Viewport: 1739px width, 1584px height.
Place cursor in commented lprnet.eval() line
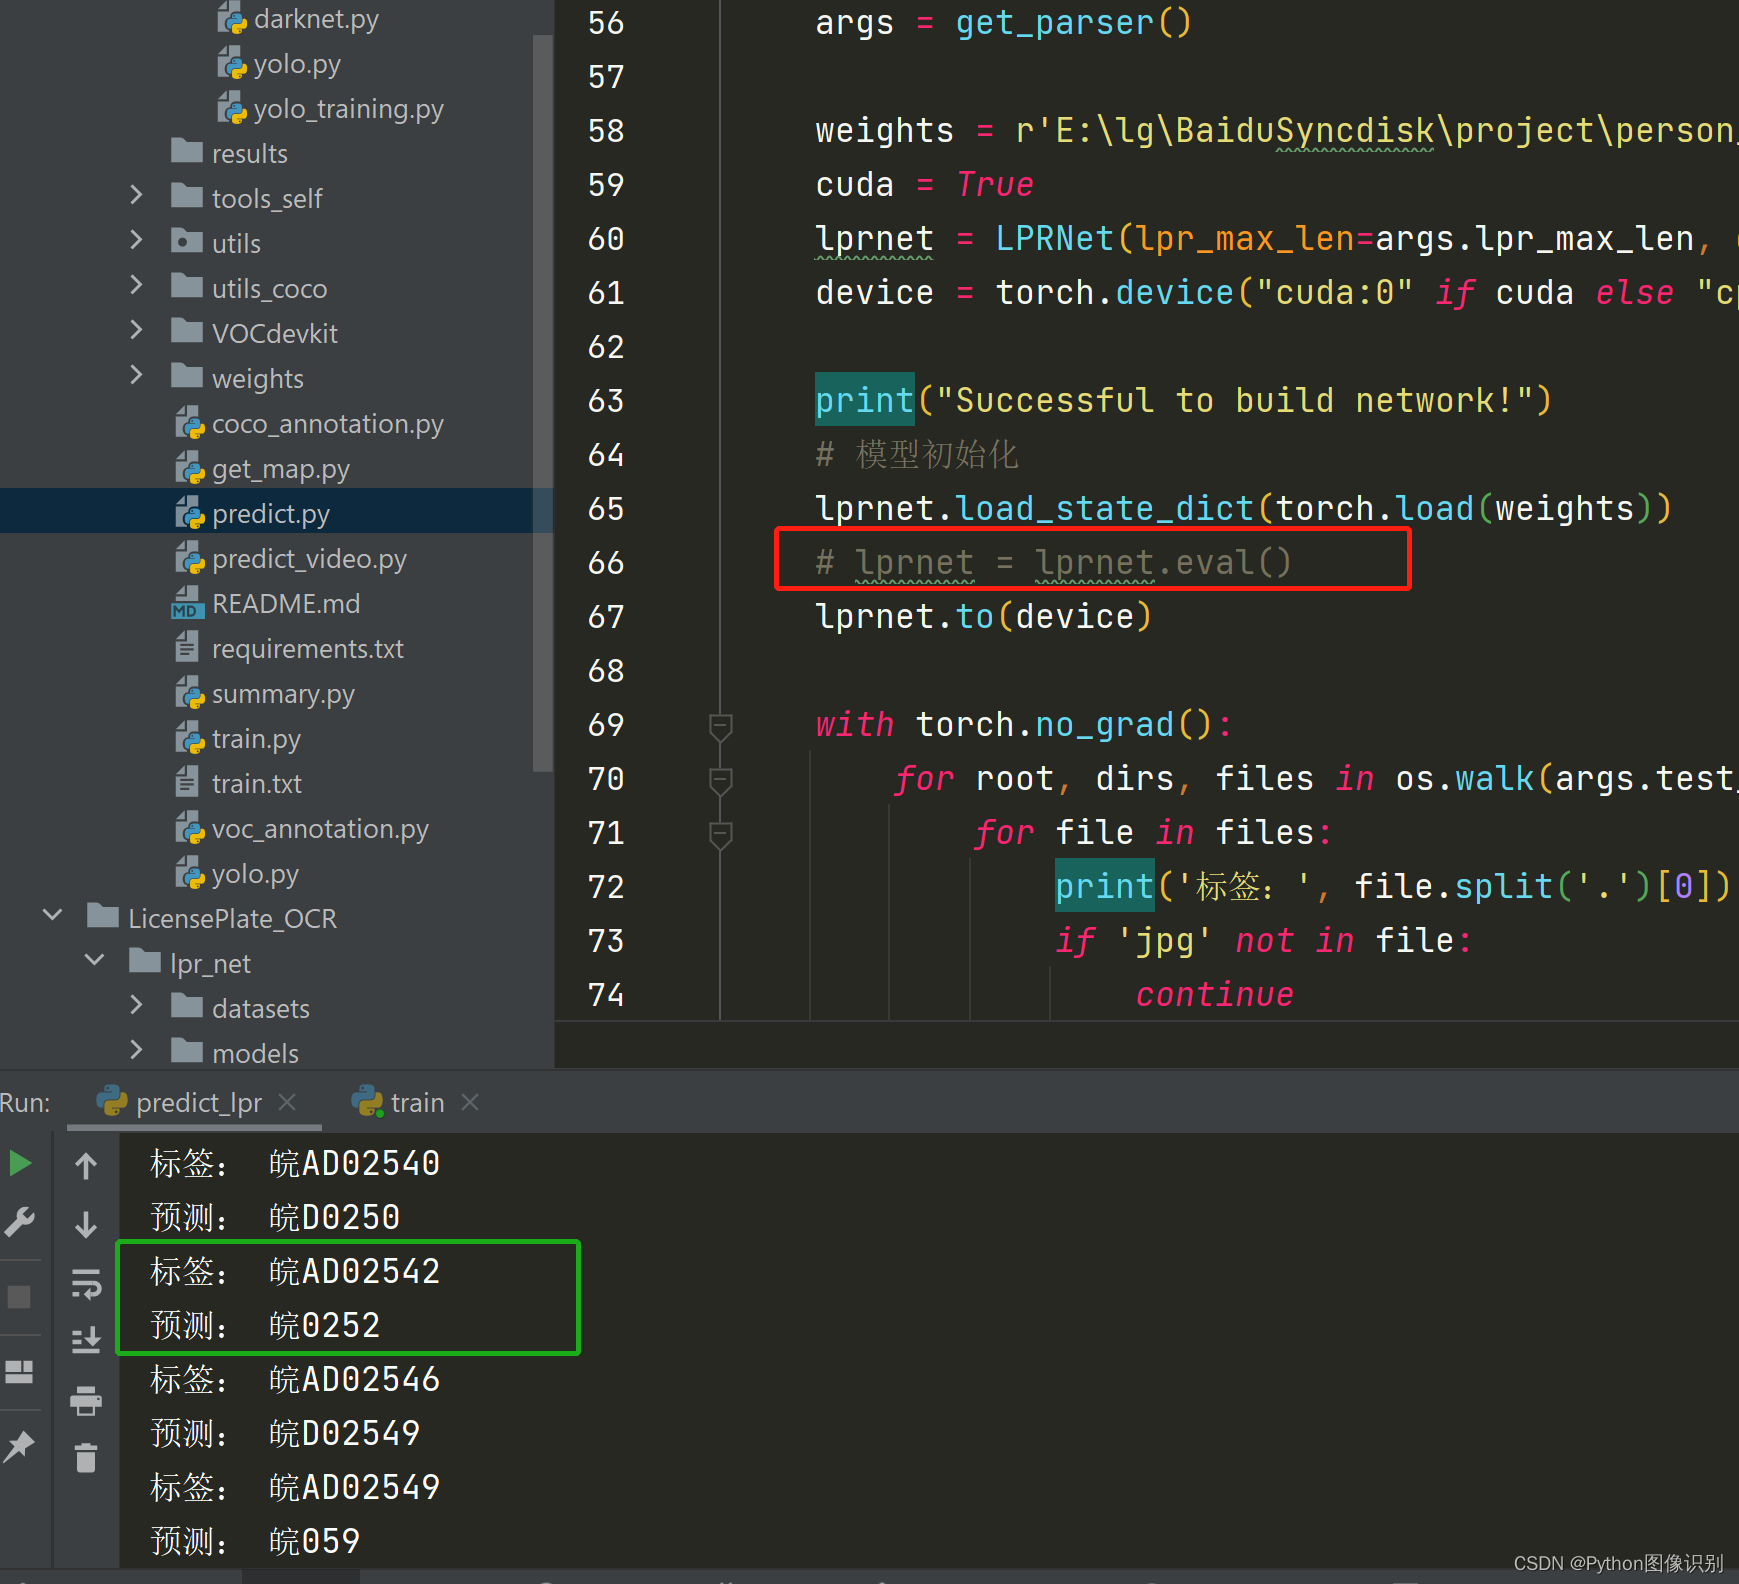click(x=1053, y=562)
